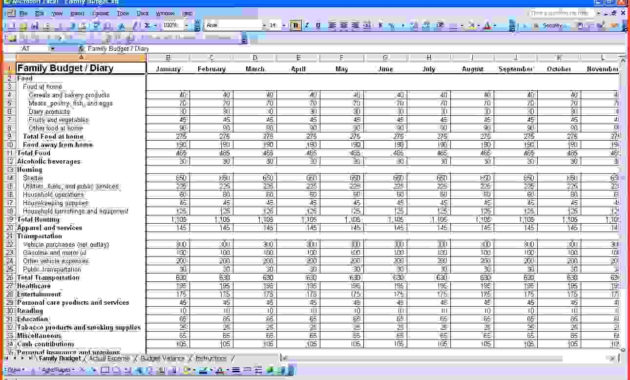
Task: Click the vertical scrollbar down arrow
Action: tap(623, 349)
